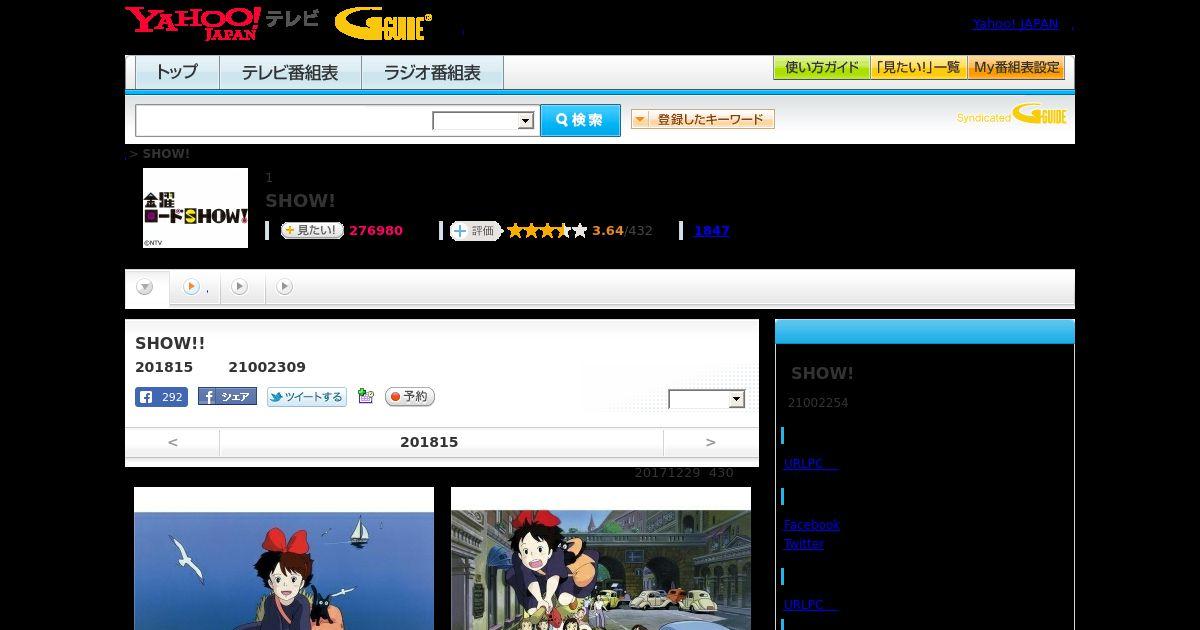Open the 「見たい!」一覧 button

(919, 68)
